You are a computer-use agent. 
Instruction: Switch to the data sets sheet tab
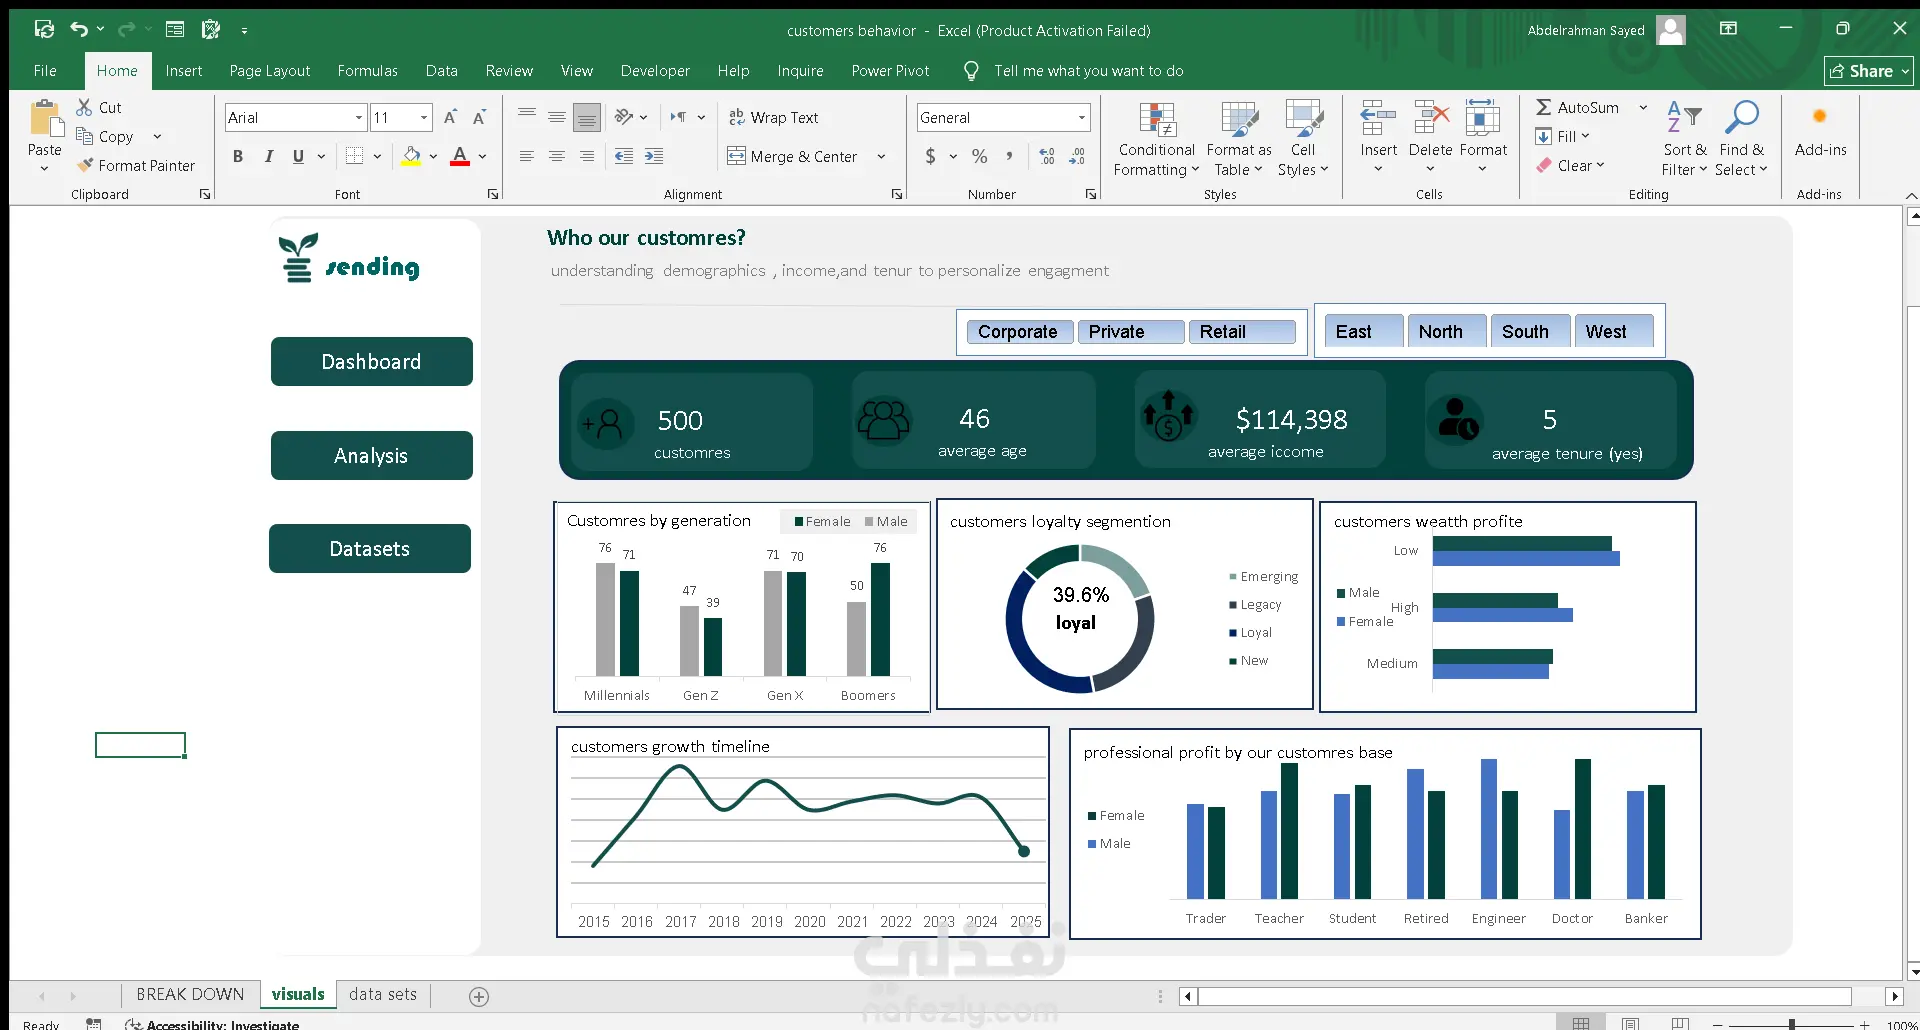(x=383, y=994)
